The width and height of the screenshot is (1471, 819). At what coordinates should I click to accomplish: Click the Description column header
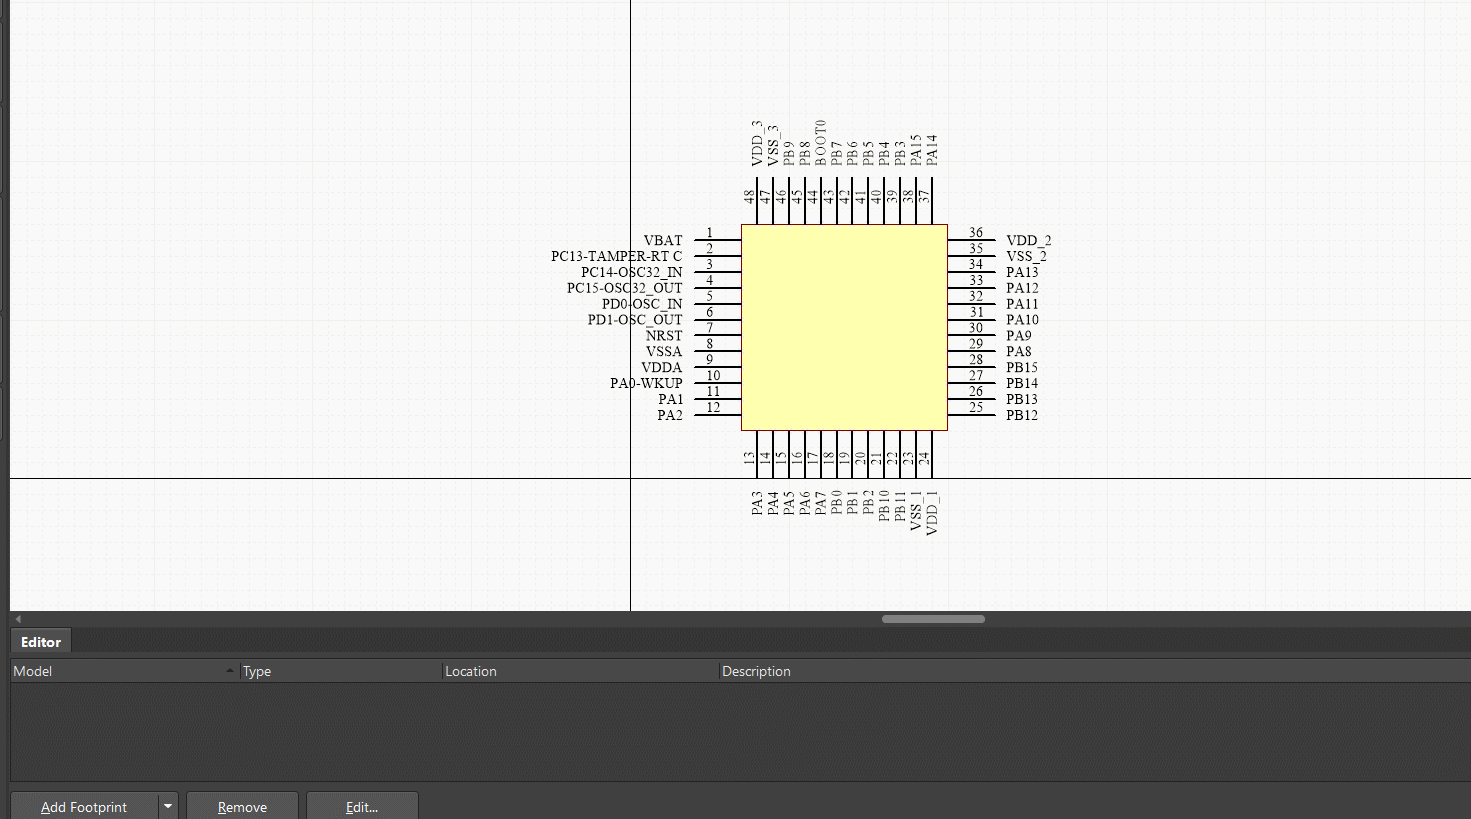(1095, 671)
